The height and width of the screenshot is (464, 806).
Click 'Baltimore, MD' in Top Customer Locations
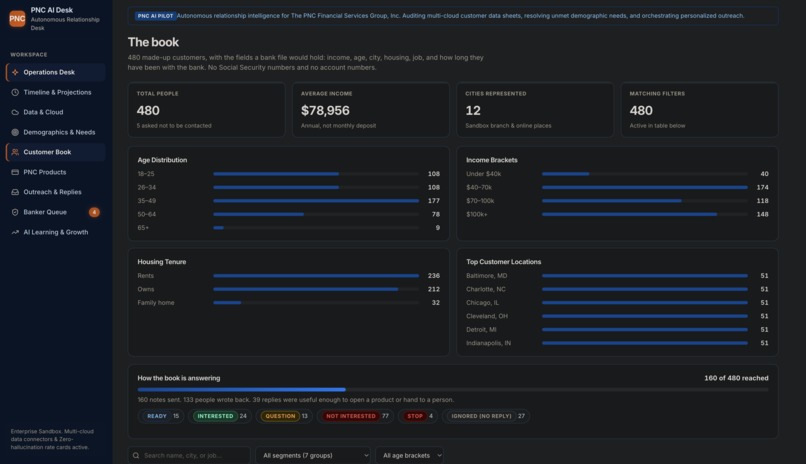pyautogui.click(x=487, y=276)
